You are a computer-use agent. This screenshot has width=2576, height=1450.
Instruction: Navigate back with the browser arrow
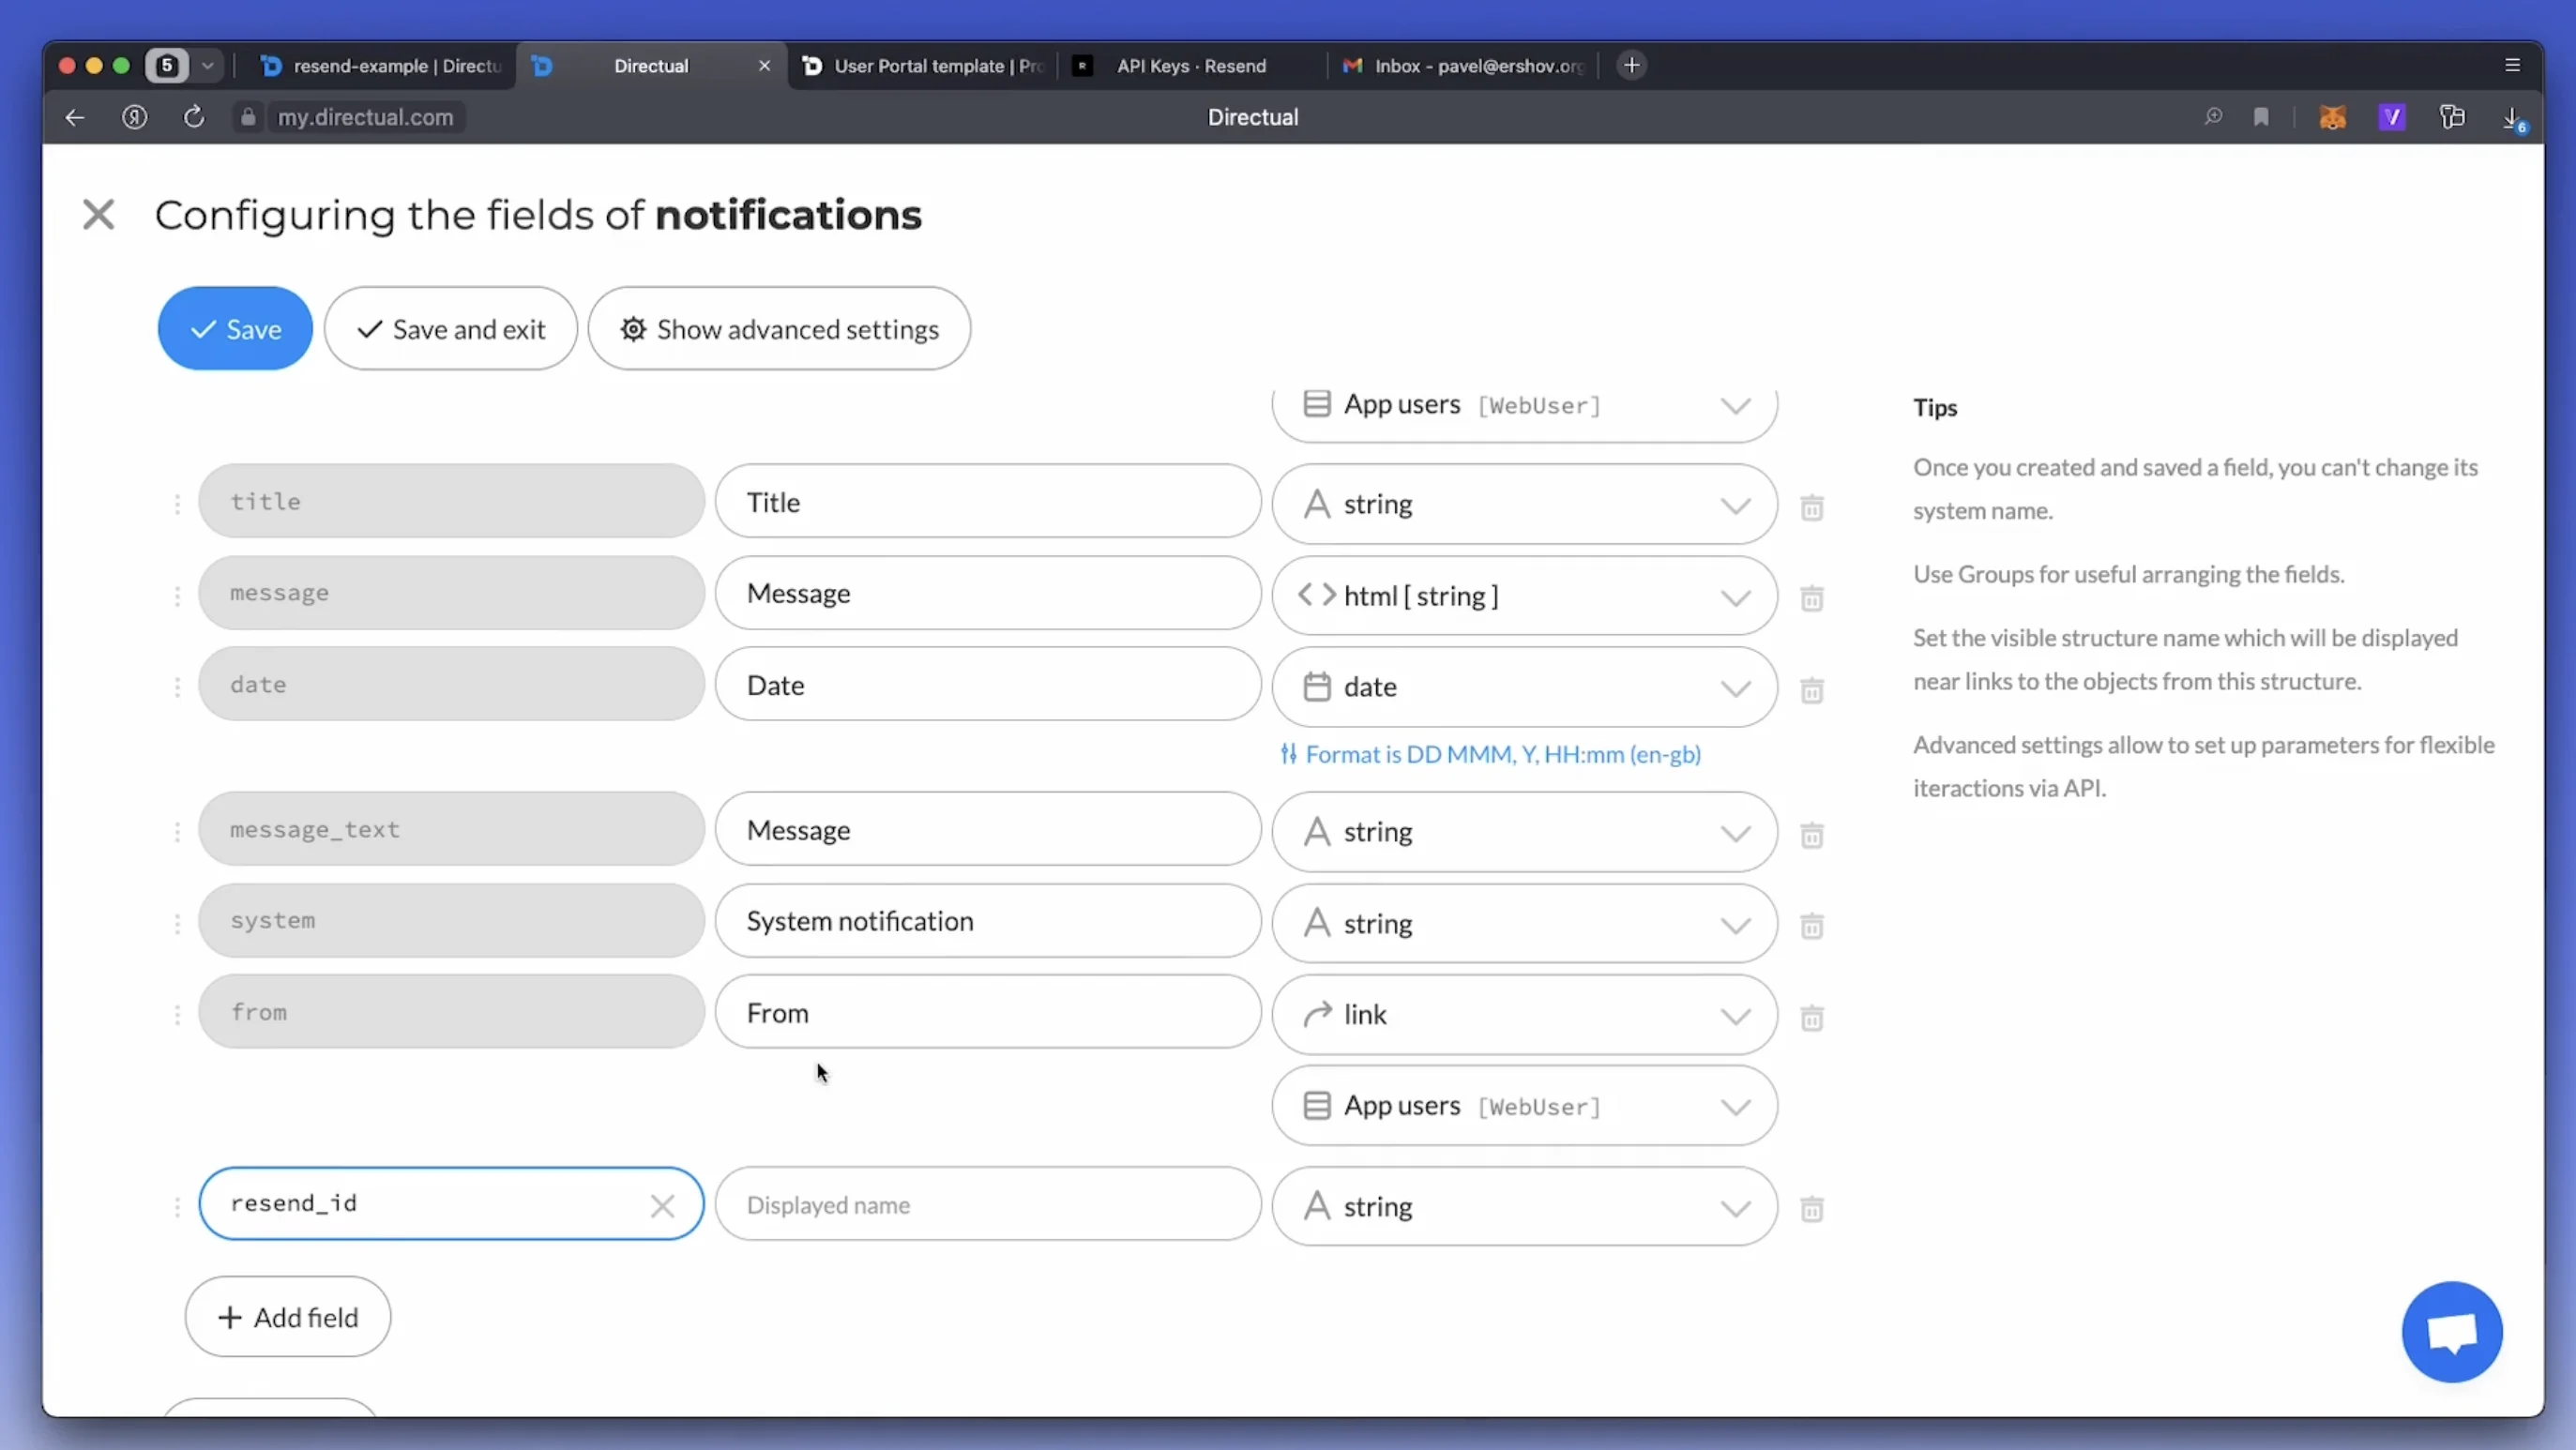click(x=75, y=117)
